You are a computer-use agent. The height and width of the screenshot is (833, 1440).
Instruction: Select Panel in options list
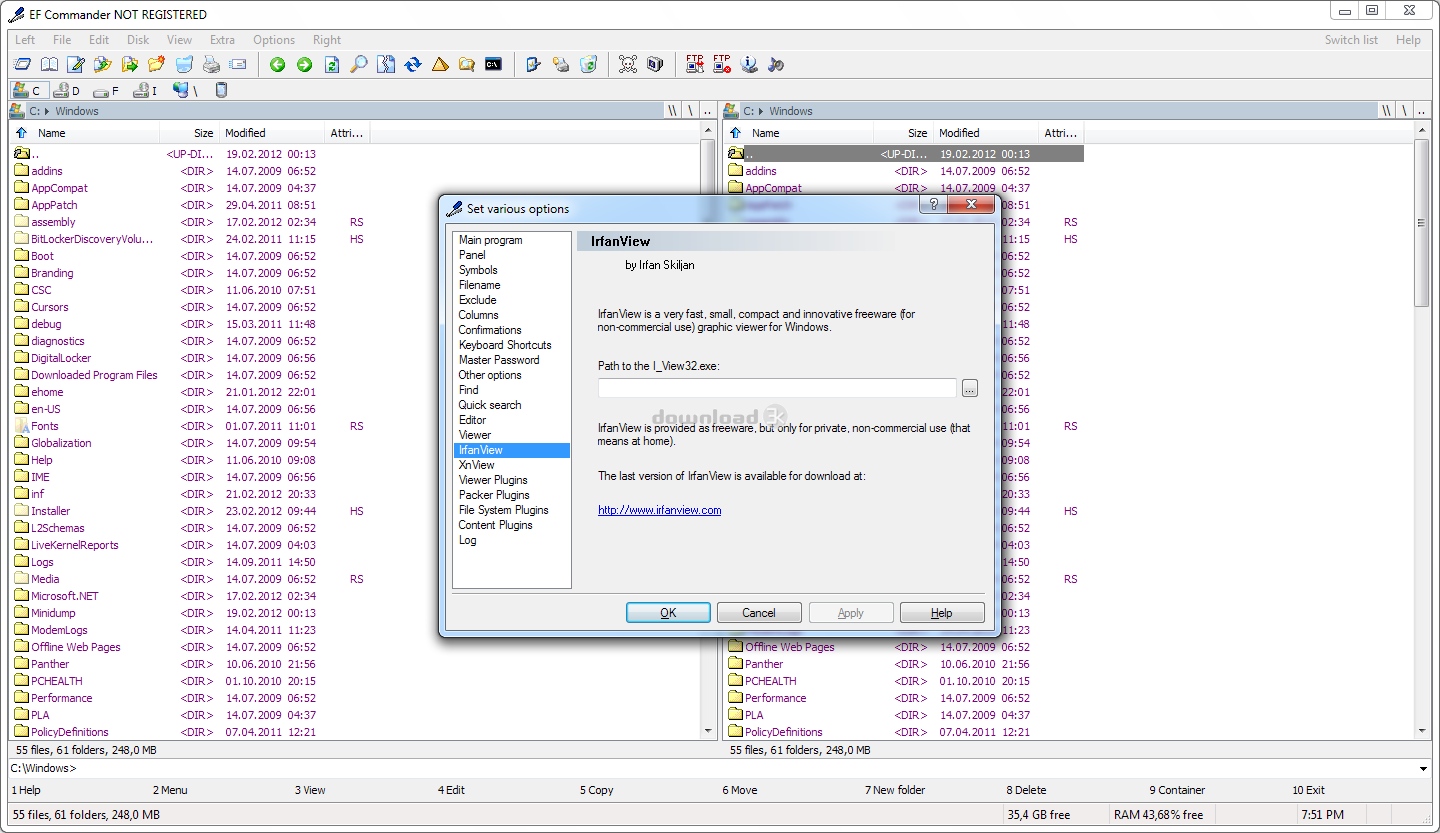click(x=472, y=255)
